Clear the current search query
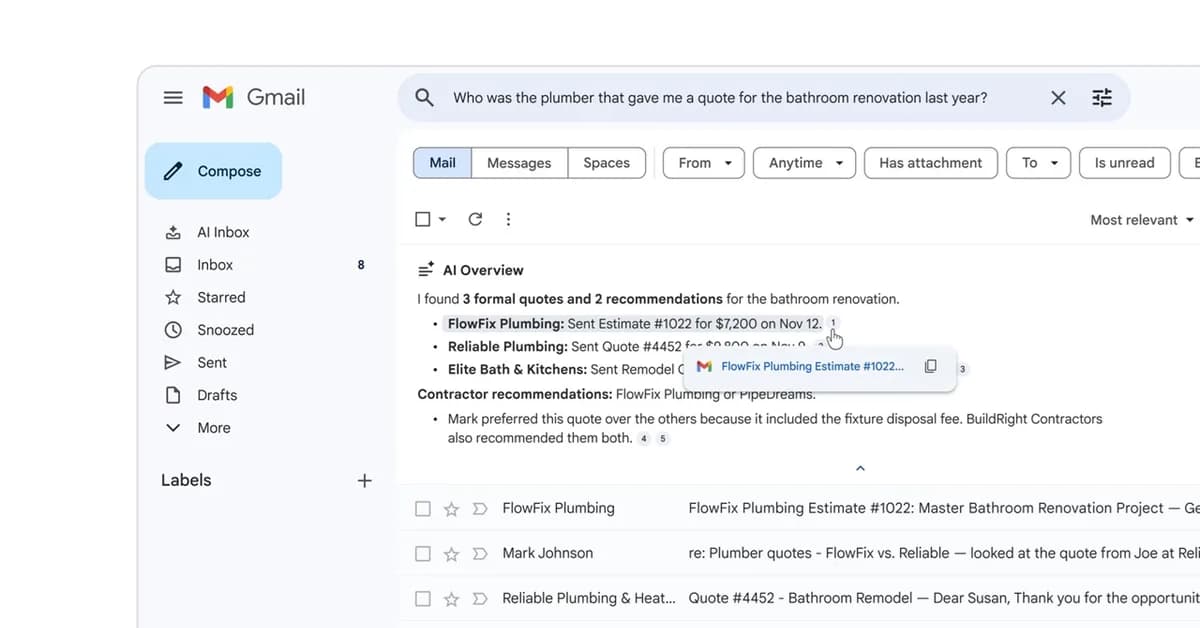Image resolution: width=1200 pixels, height=628 pixels. tap(1058, 97)
